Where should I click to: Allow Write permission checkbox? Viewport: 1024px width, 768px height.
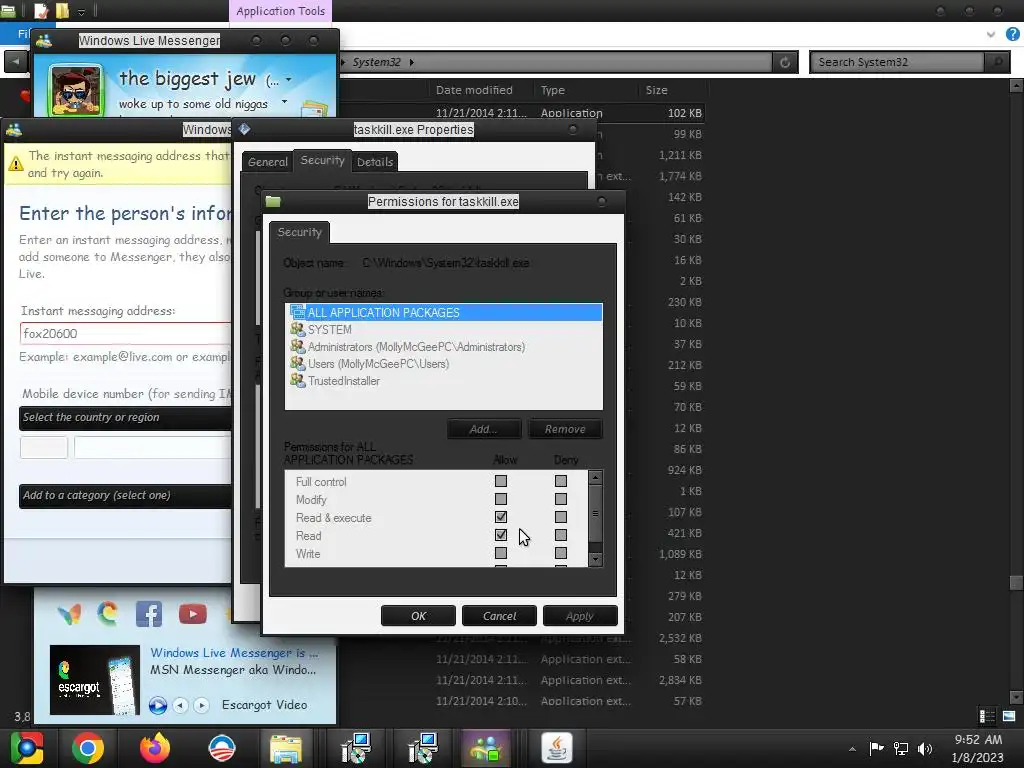[x=501, y=553]
